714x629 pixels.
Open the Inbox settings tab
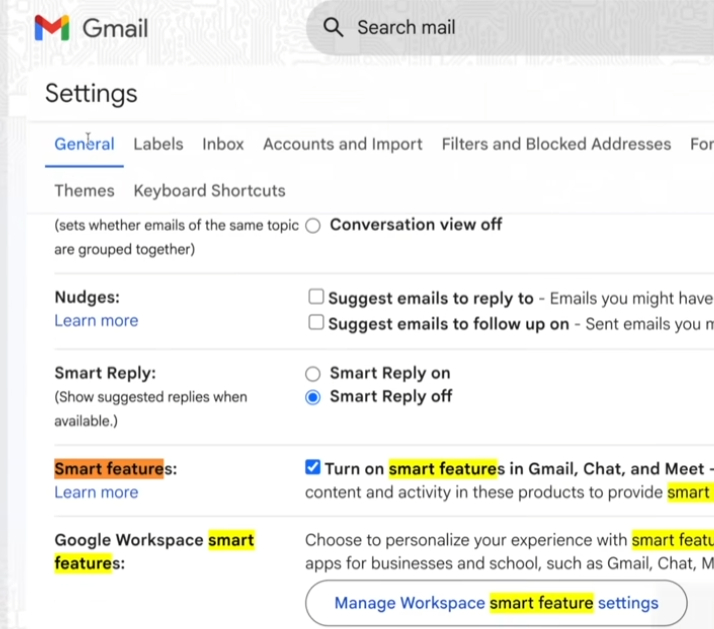pyautogui.click(x=223, y=144)
